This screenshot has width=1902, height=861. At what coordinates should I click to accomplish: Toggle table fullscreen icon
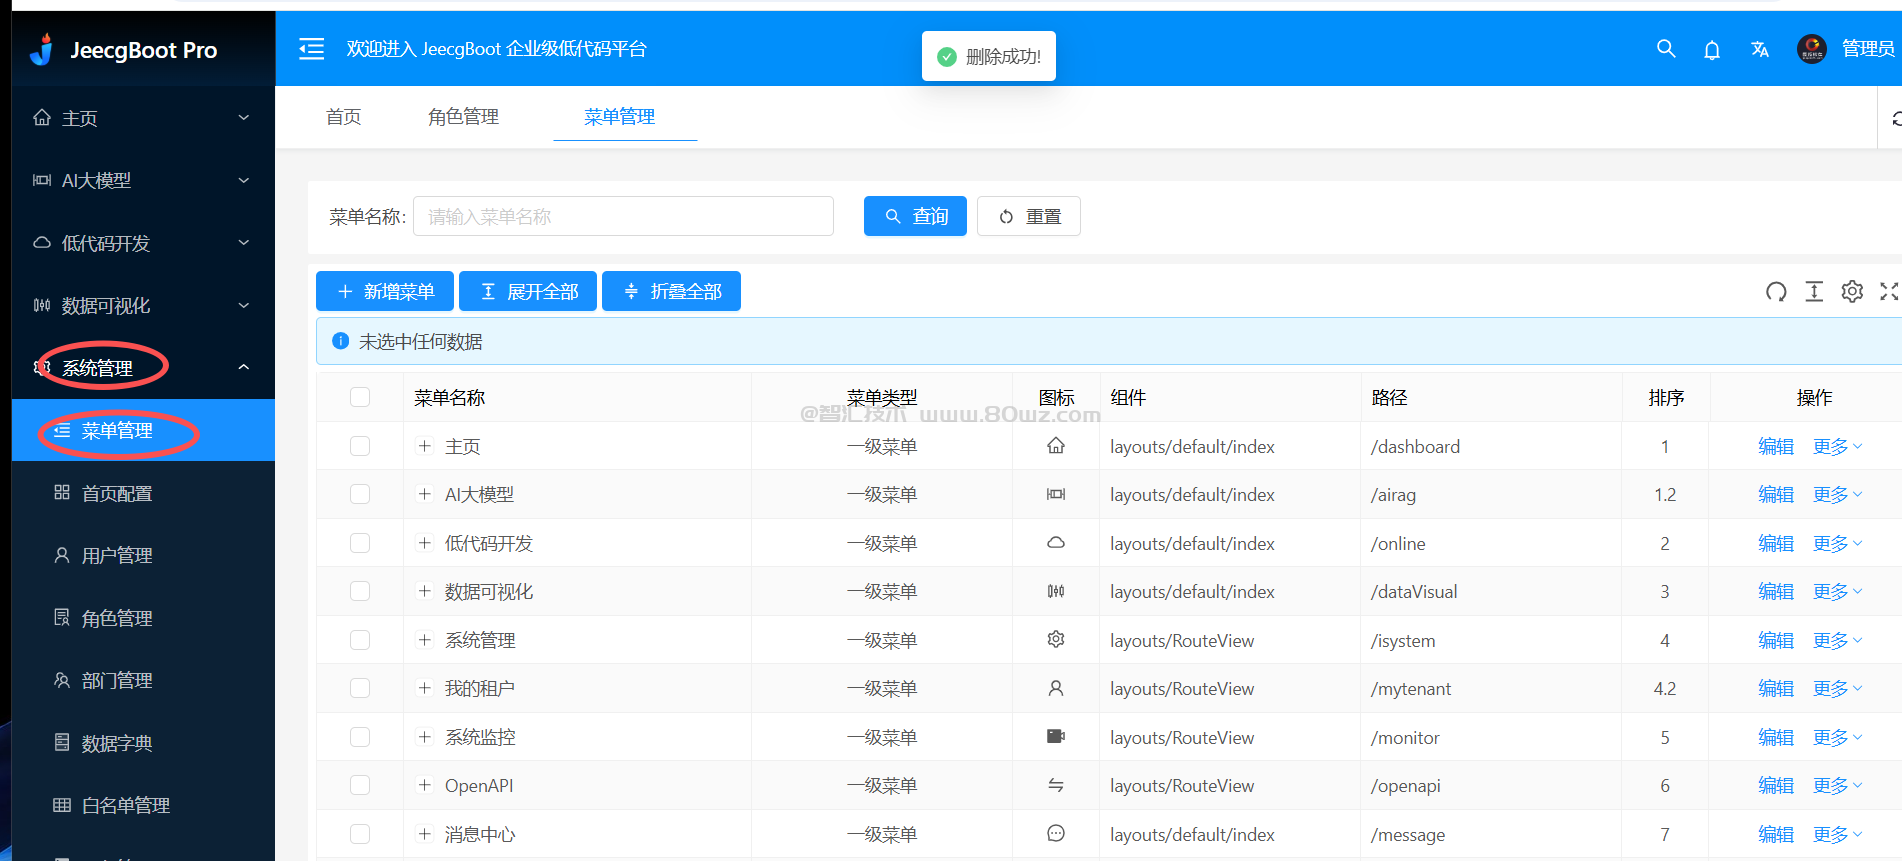1889,291
